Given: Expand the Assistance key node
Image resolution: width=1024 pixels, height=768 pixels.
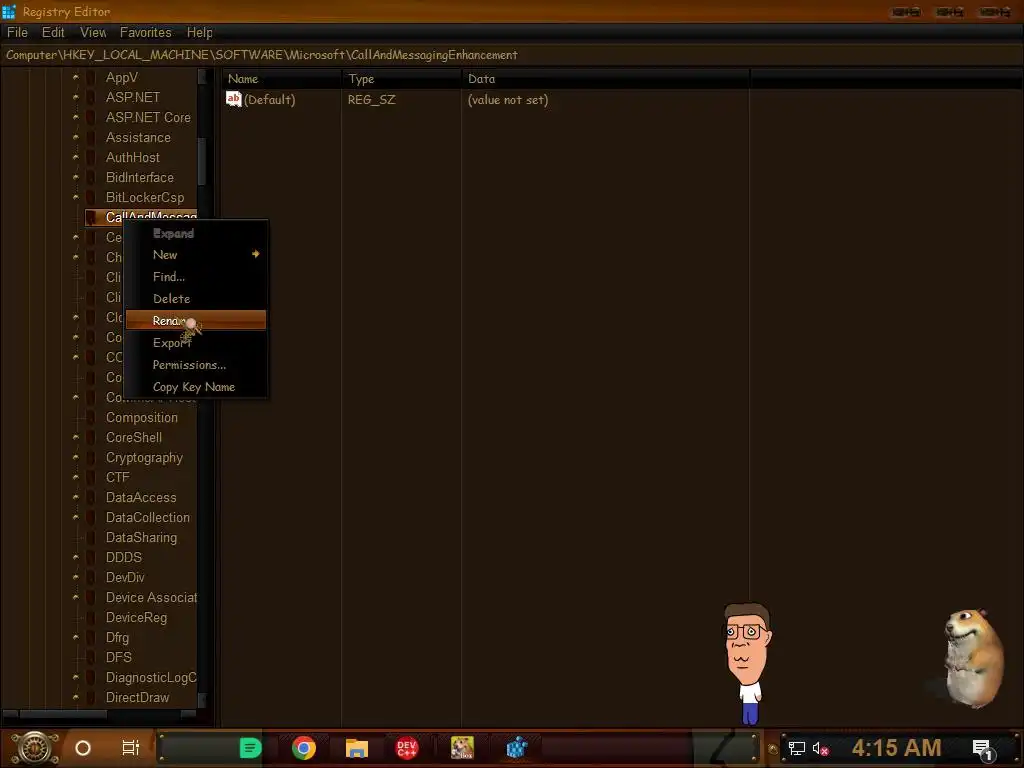Looking at the screenshot, I should click(76, 137).
